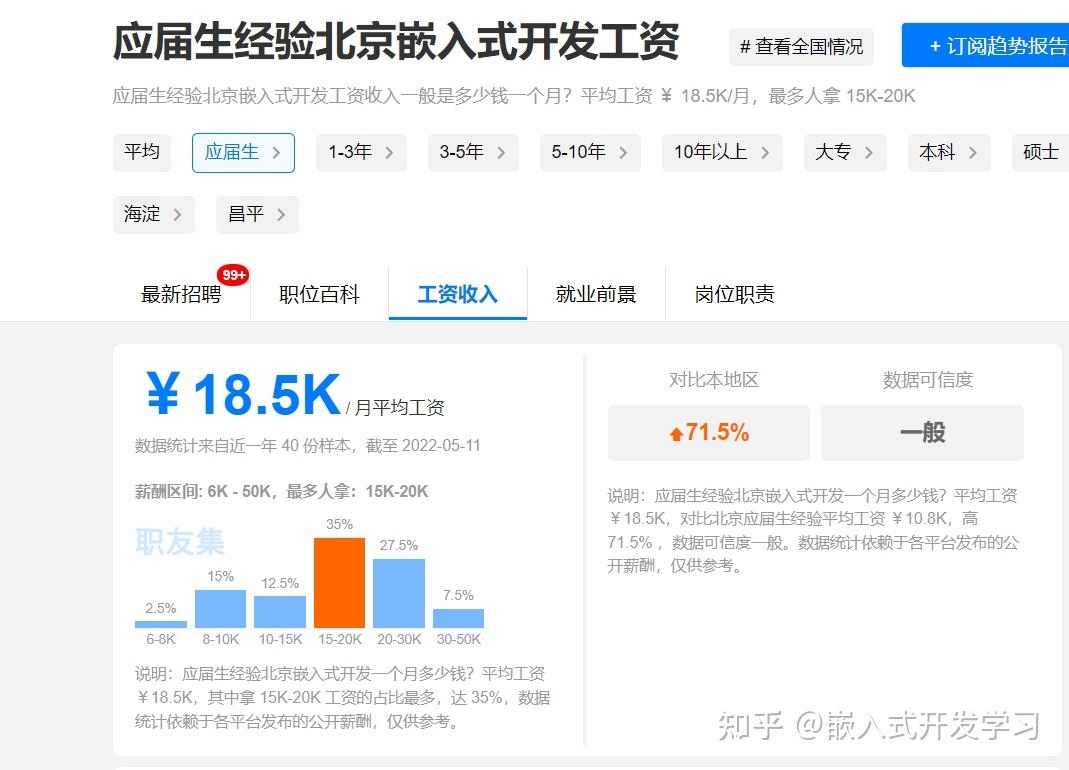Click the 99+ notification badge on 最新招聘

pos(232,274)
